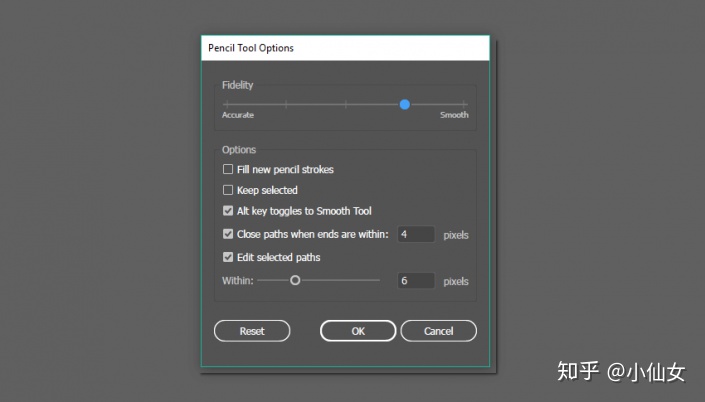705x402 pixels.
Task: Click the Close paths pixels field showing 4
Action: pyautogui.click(x=416, y=234)
